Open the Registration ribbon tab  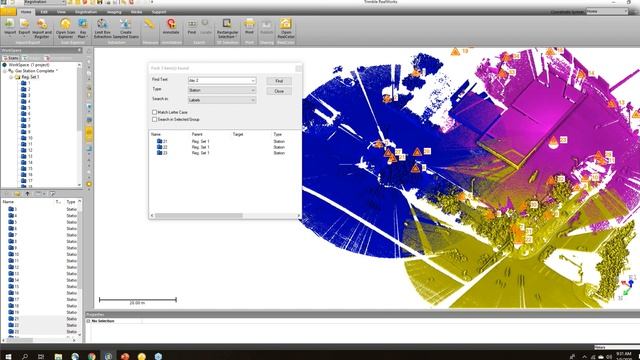86,12
